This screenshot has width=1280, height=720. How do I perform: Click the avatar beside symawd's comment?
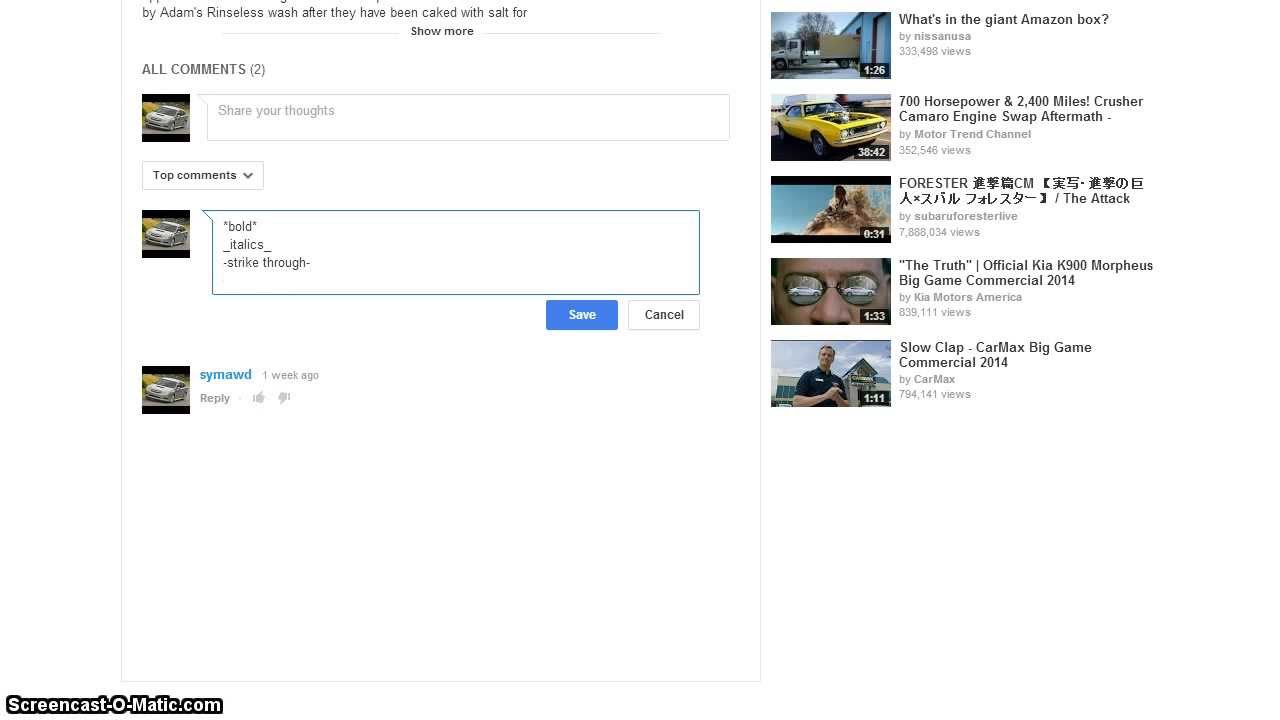[x=166, y=390]
